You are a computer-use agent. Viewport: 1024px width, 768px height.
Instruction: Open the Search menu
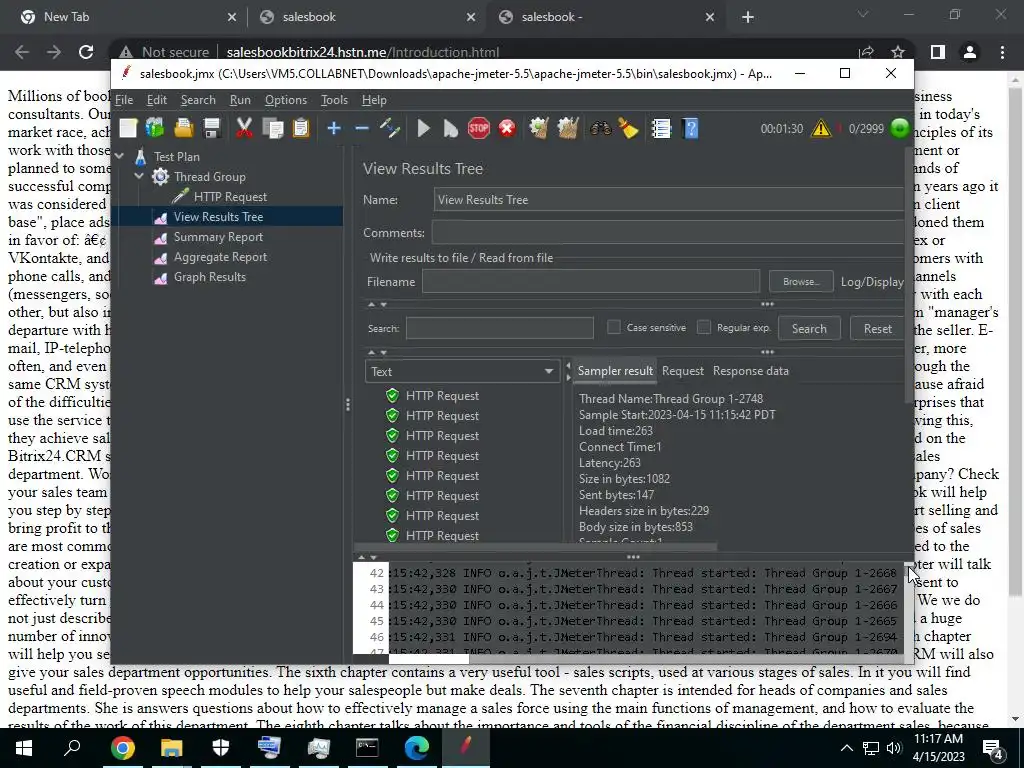(x=198, y=100)
